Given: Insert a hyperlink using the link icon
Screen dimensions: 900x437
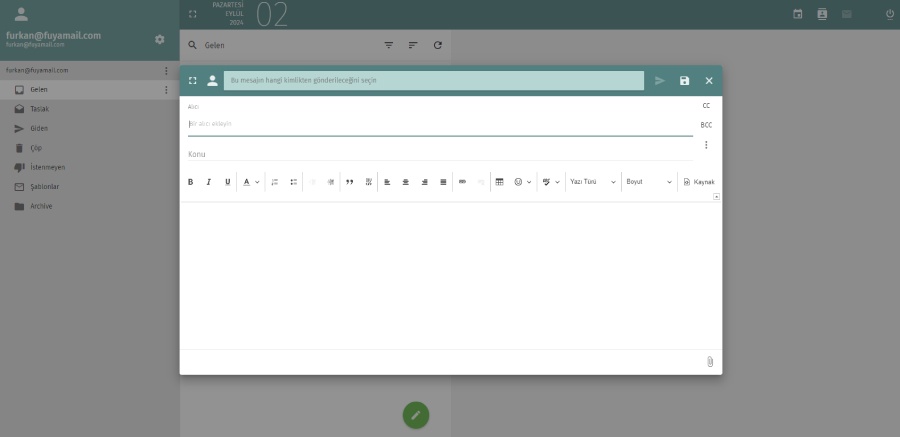Looking at the screenshot, I should [x=462, y=182].
